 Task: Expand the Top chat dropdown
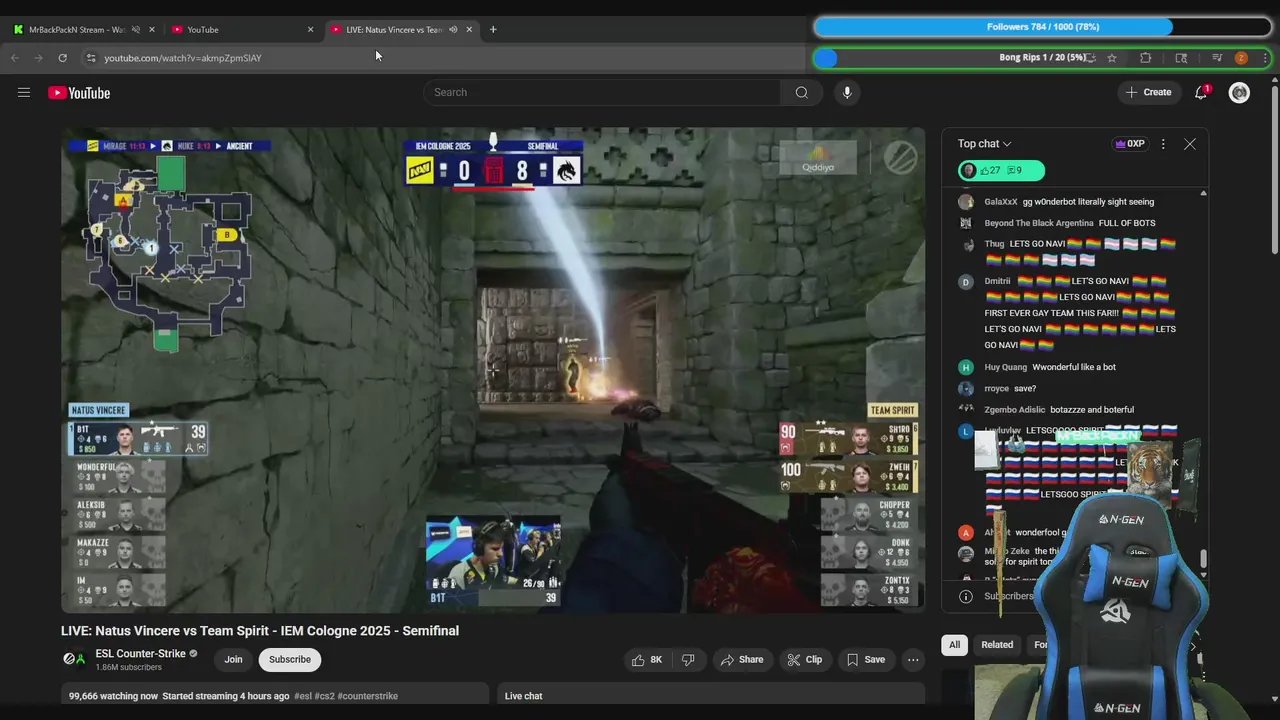click(x=985, y=144)
